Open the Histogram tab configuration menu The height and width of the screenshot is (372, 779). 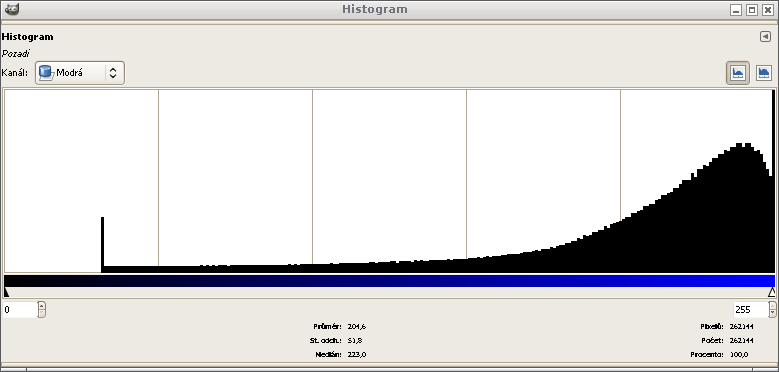click(x=765, y=37)
